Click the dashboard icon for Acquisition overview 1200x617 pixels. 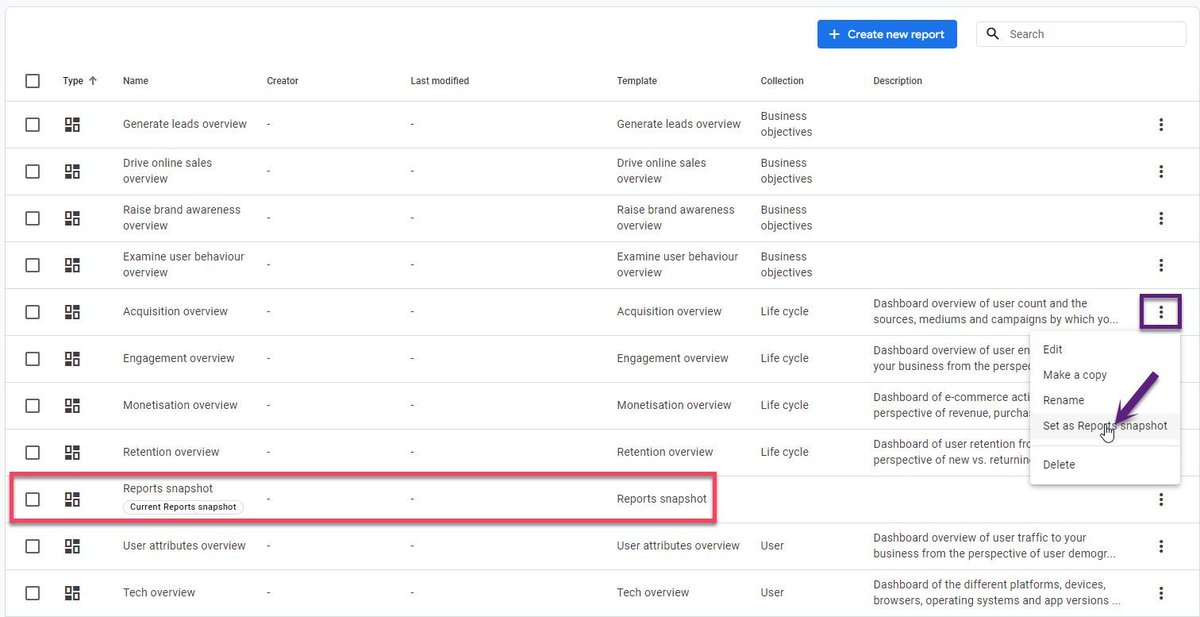tap(72, 312)
